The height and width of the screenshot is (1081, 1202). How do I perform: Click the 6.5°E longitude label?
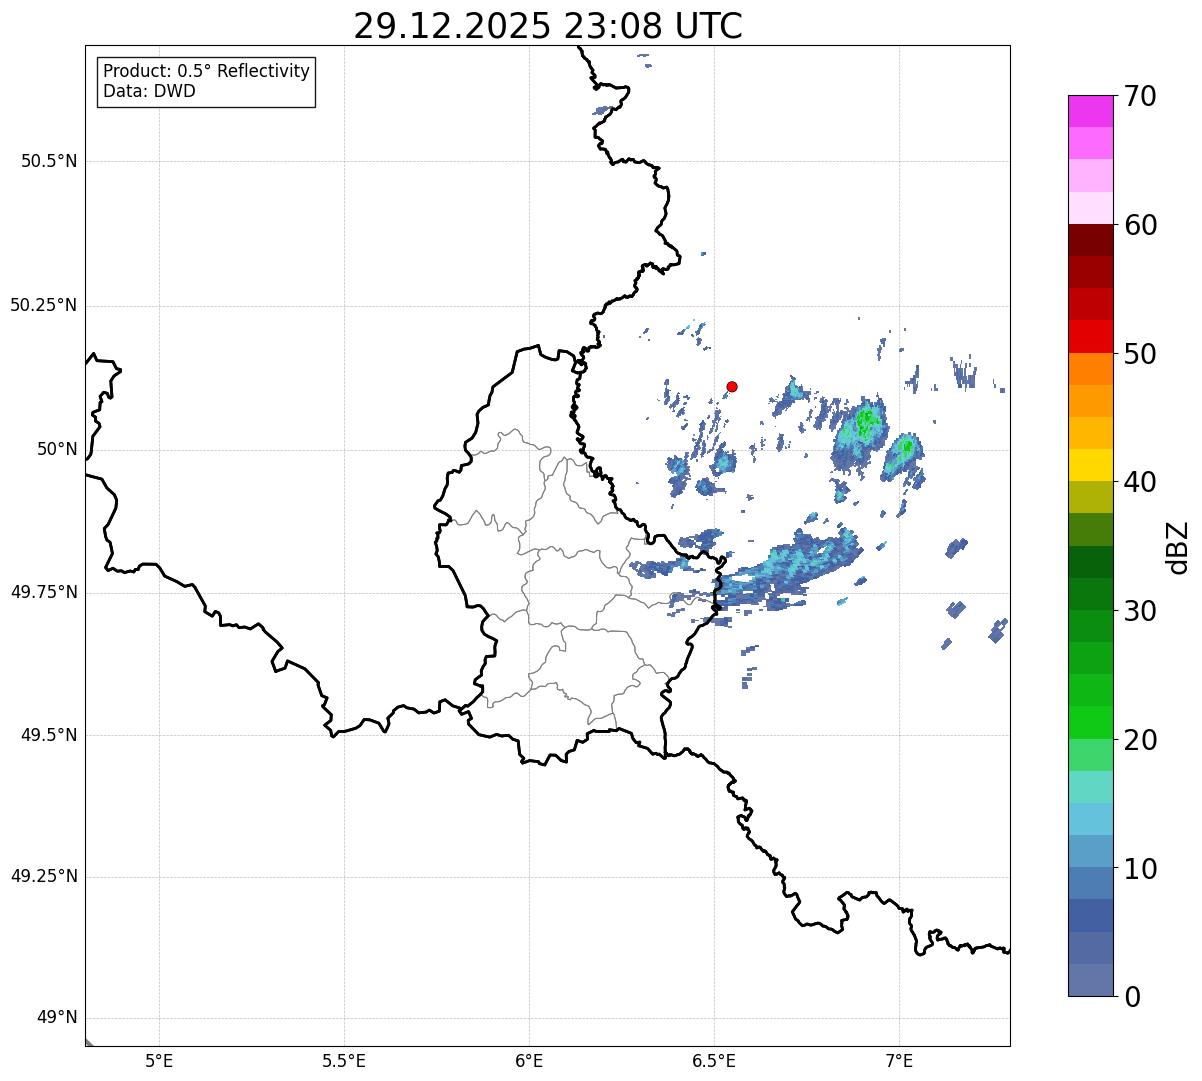point(714,1060)
